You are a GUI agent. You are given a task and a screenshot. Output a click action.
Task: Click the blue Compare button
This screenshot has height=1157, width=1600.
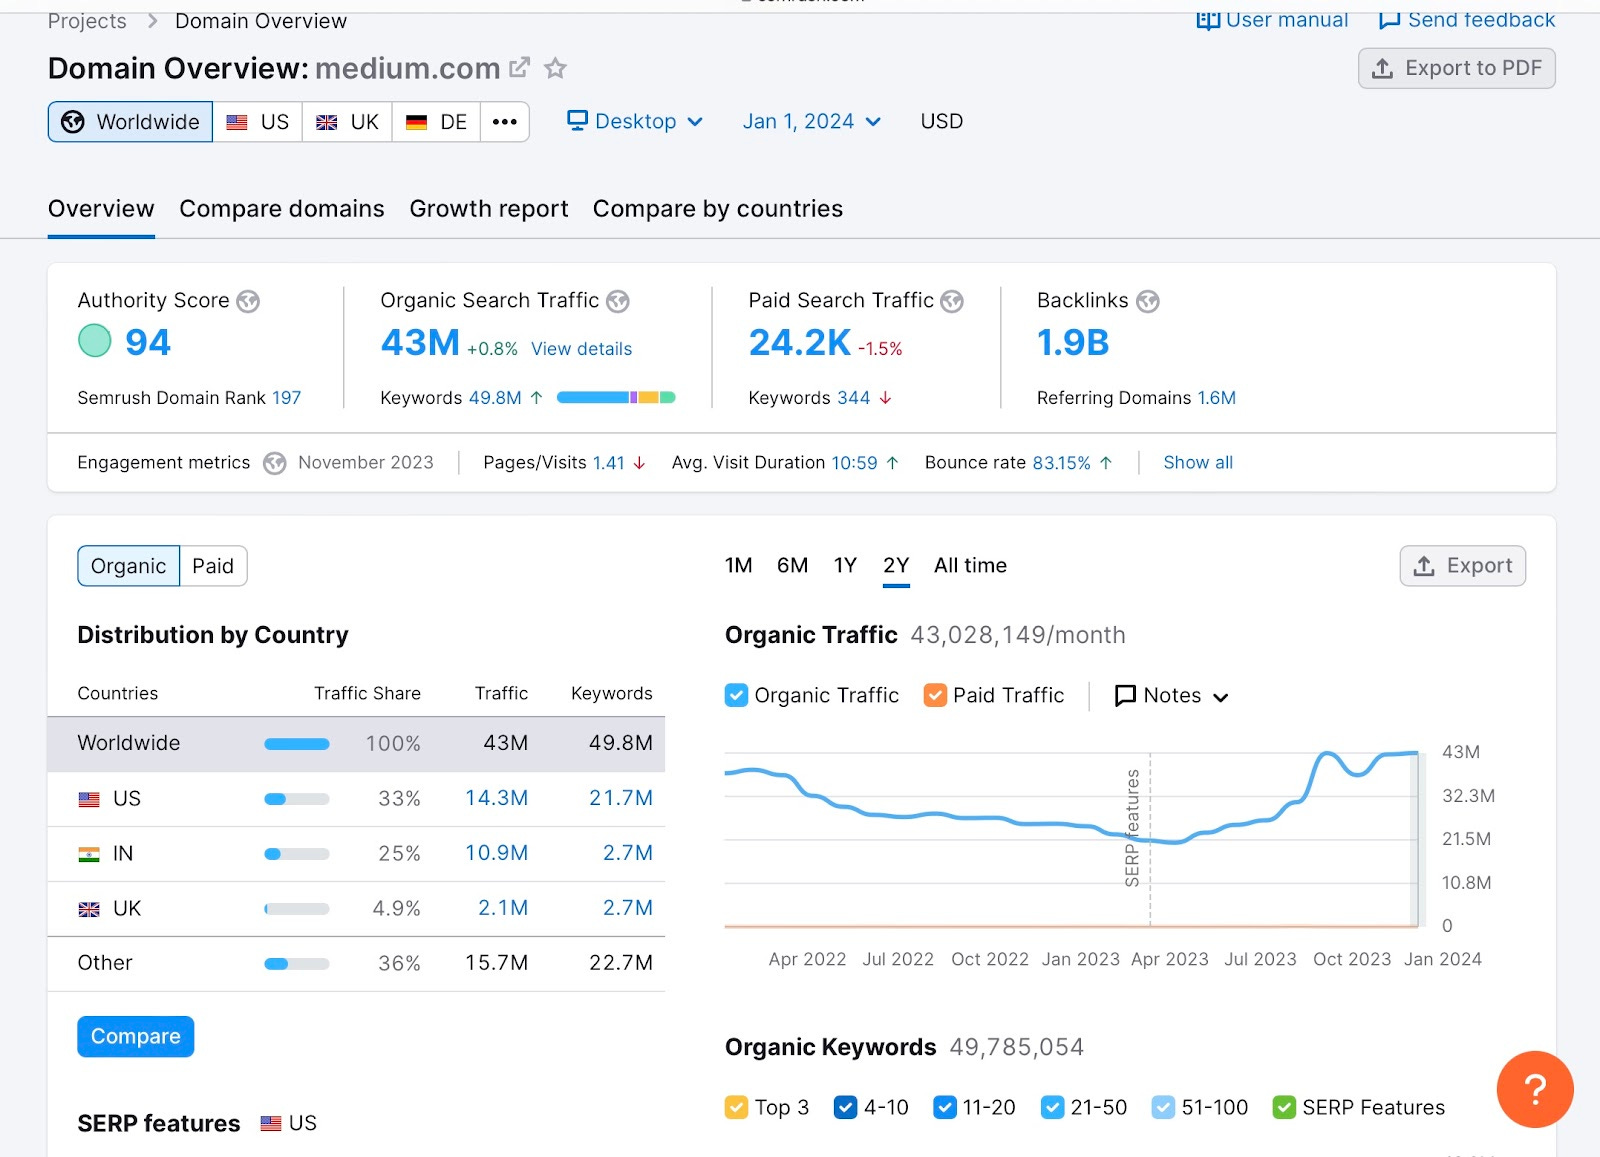tap(136, 1037)
